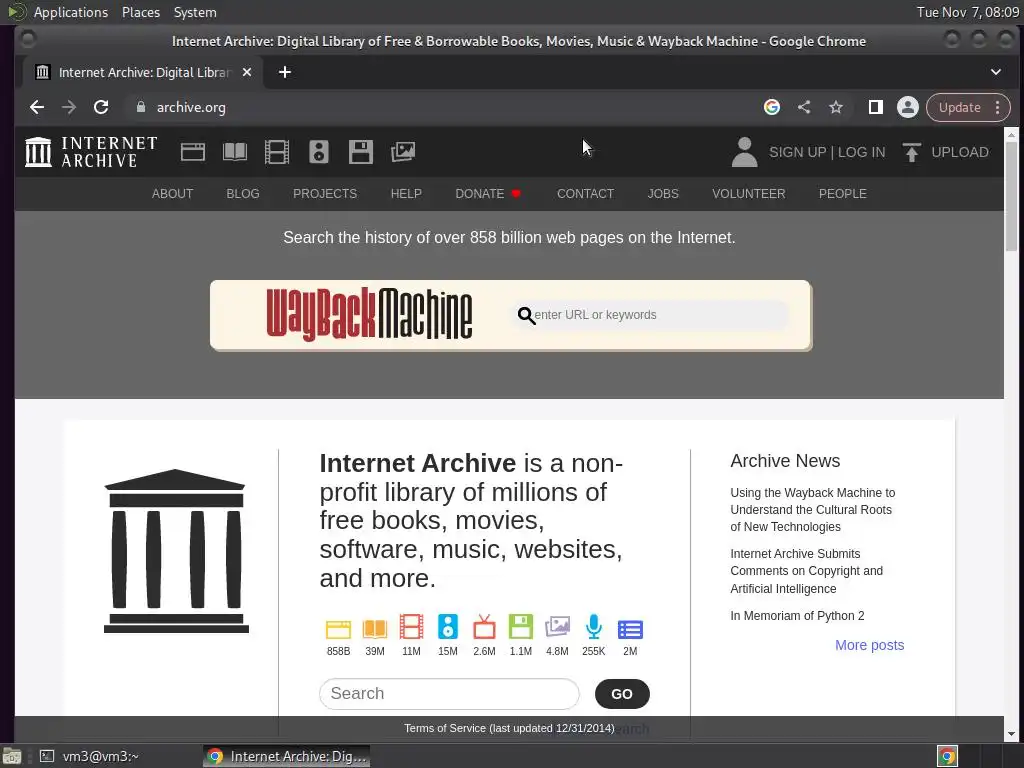
Task: Open the PEOPLE menu item
Action: tap(842, 194)
